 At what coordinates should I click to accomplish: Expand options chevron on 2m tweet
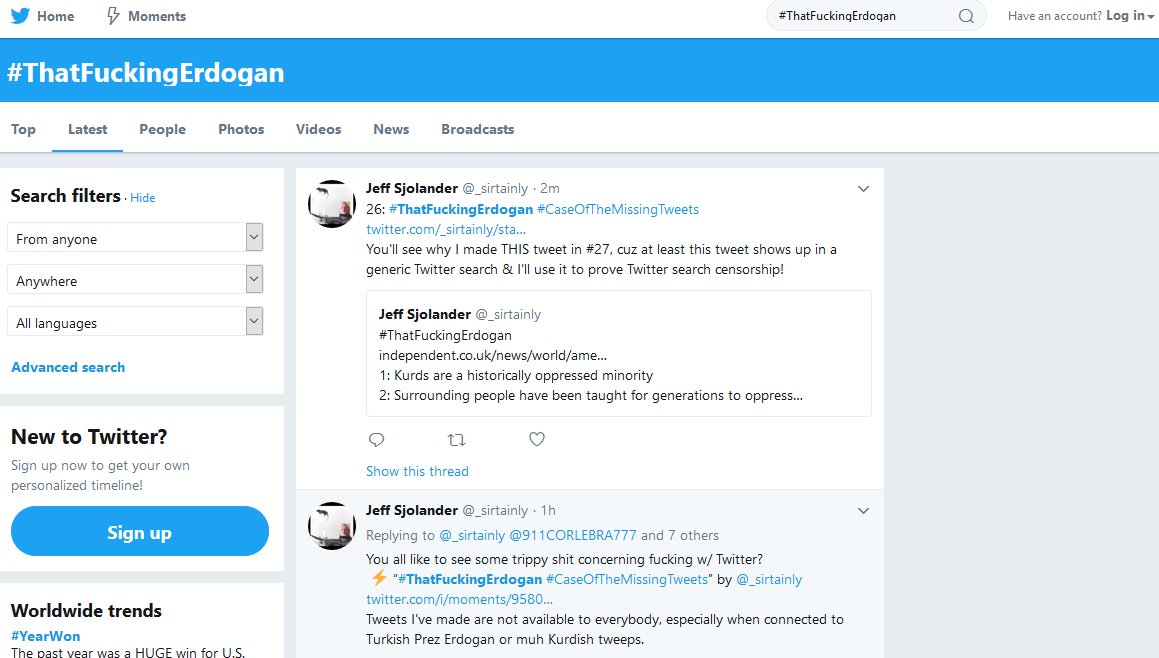pos(863,189)
